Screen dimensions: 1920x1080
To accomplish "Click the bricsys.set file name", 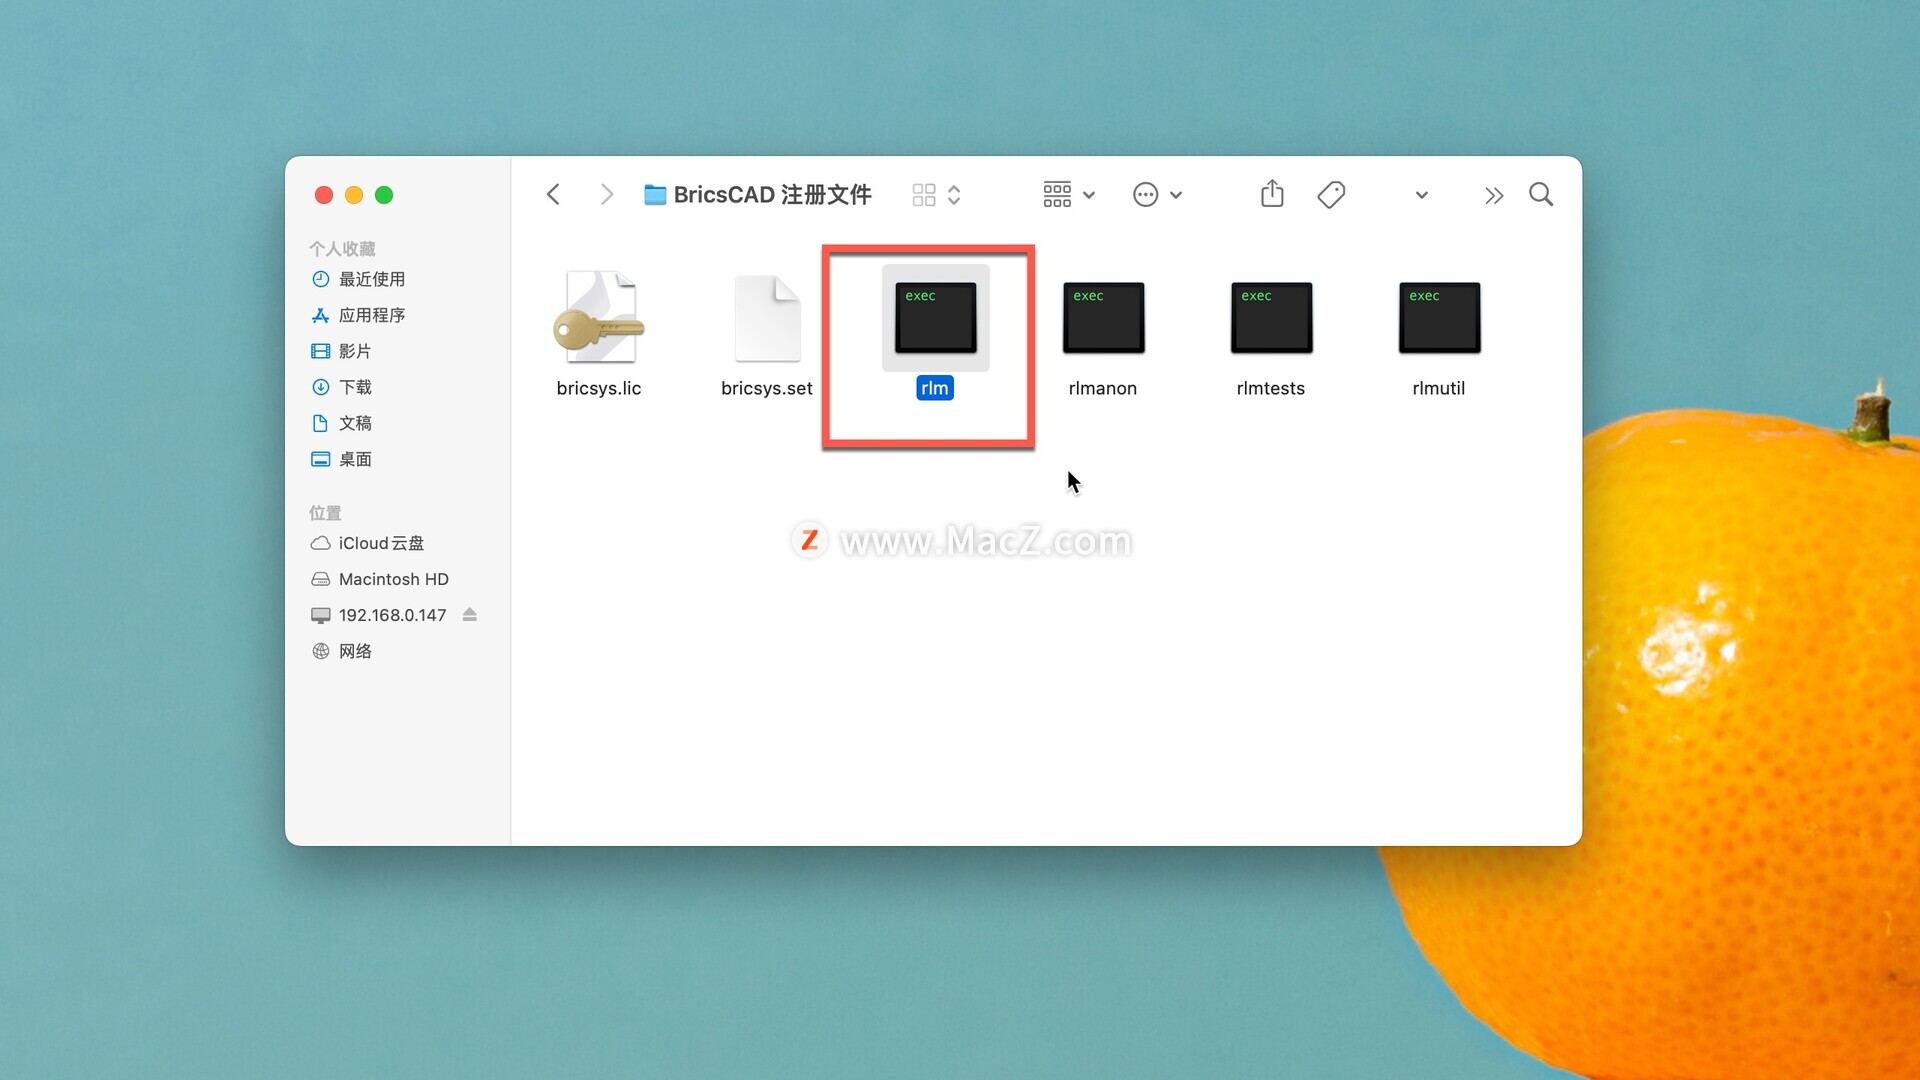I will tap(767, 388).
